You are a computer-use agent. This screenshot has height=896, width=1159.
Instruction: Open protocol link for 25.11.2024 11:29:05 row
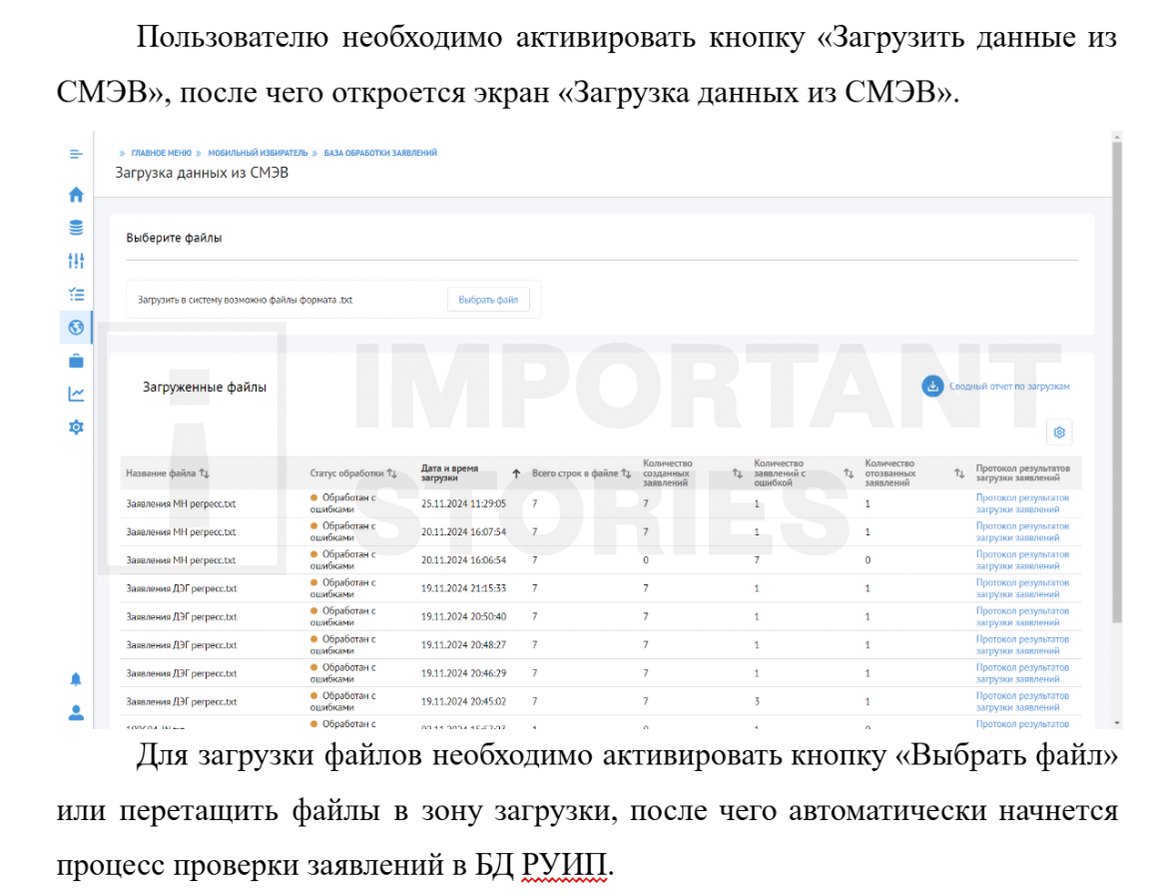tap(1022, 503)
